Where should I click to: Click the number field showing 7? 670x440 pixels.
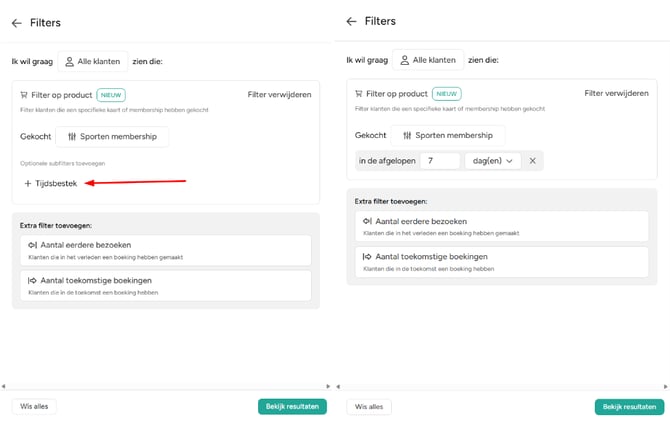pyautogui.click(x=439, y=160)
